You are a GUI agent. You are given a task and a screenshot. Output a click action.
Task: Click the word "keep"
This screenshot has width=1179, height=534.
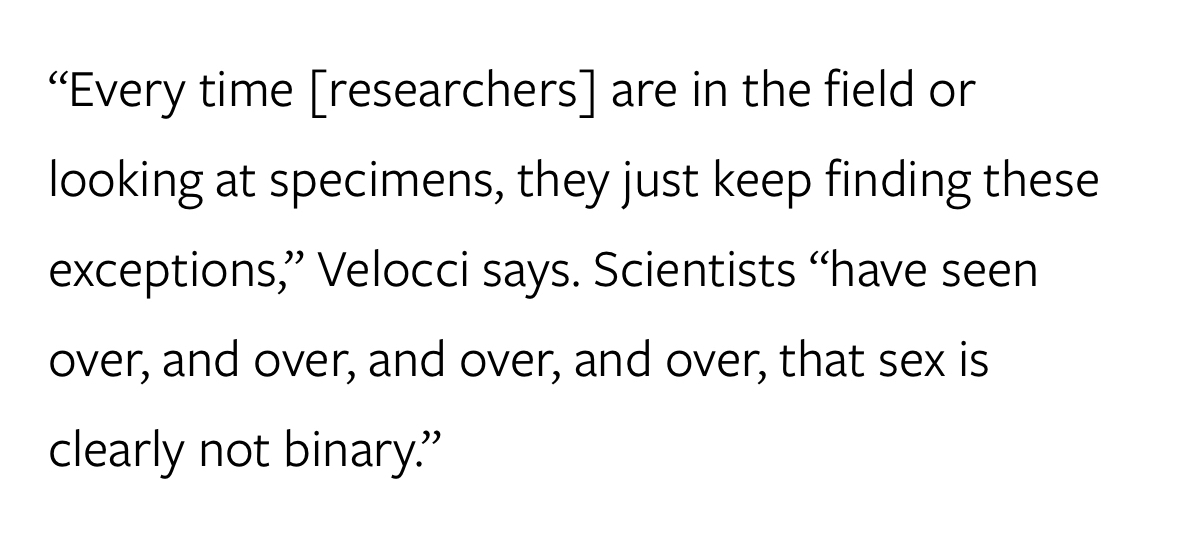(778, 183)
